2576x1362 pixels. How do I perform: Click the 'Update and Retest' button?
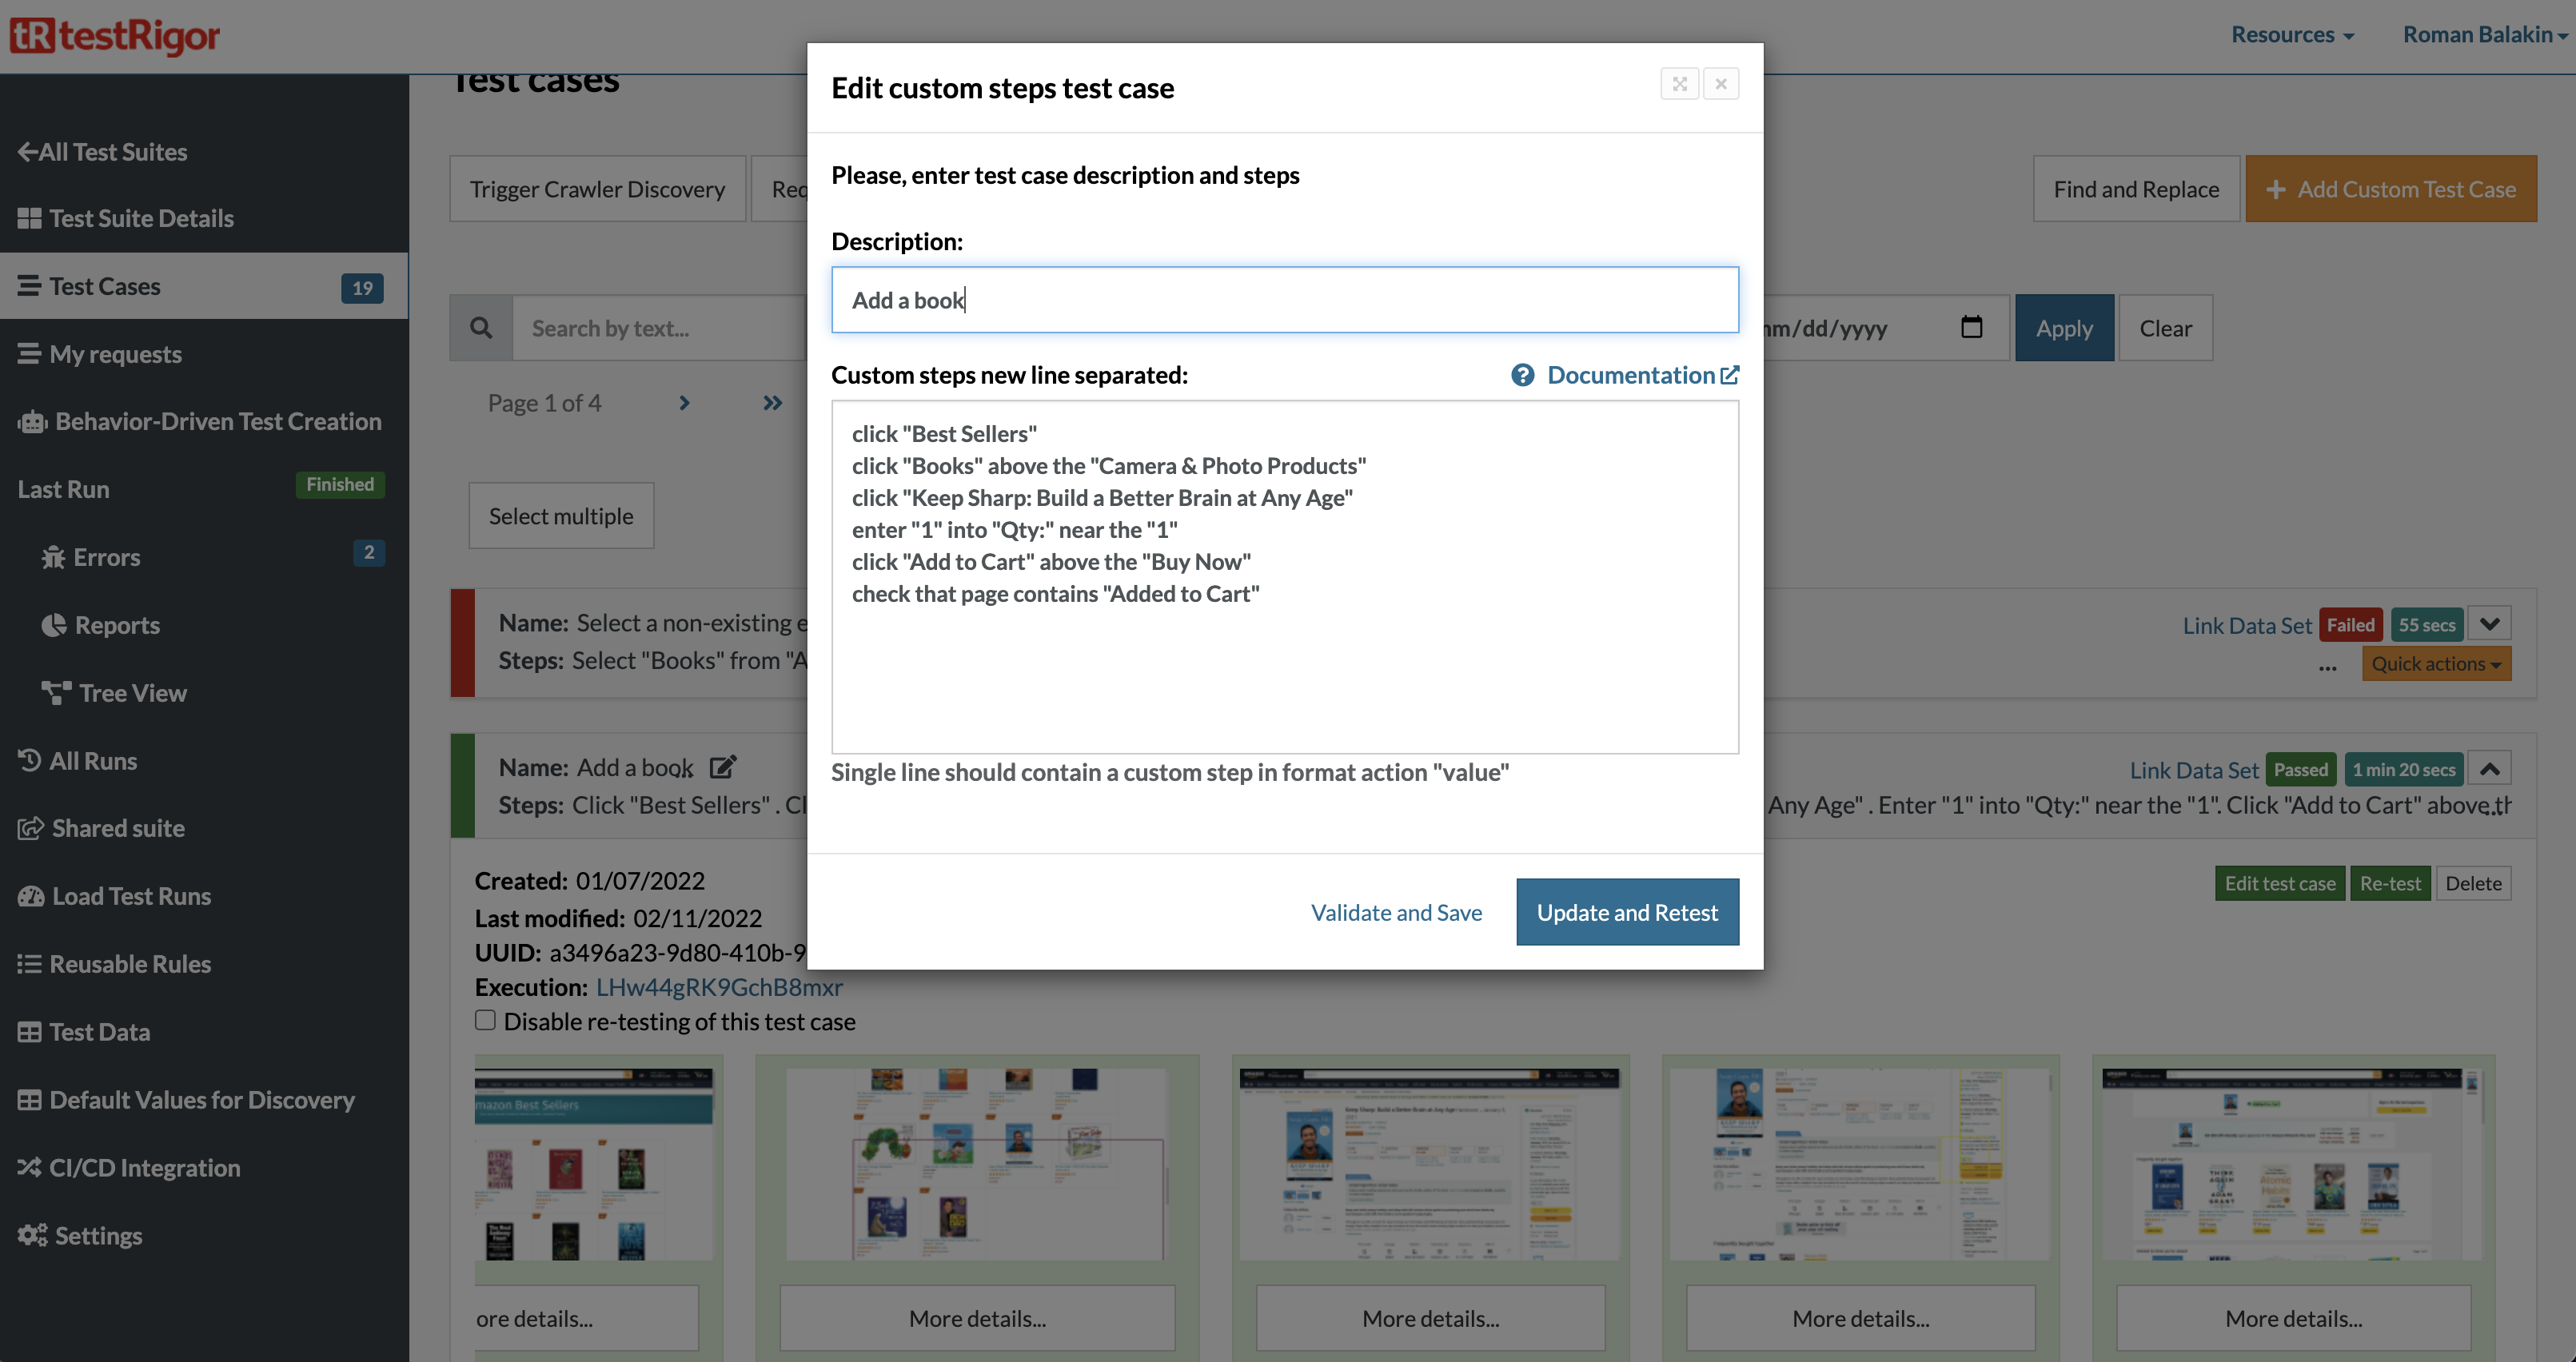pos(1627,911)
